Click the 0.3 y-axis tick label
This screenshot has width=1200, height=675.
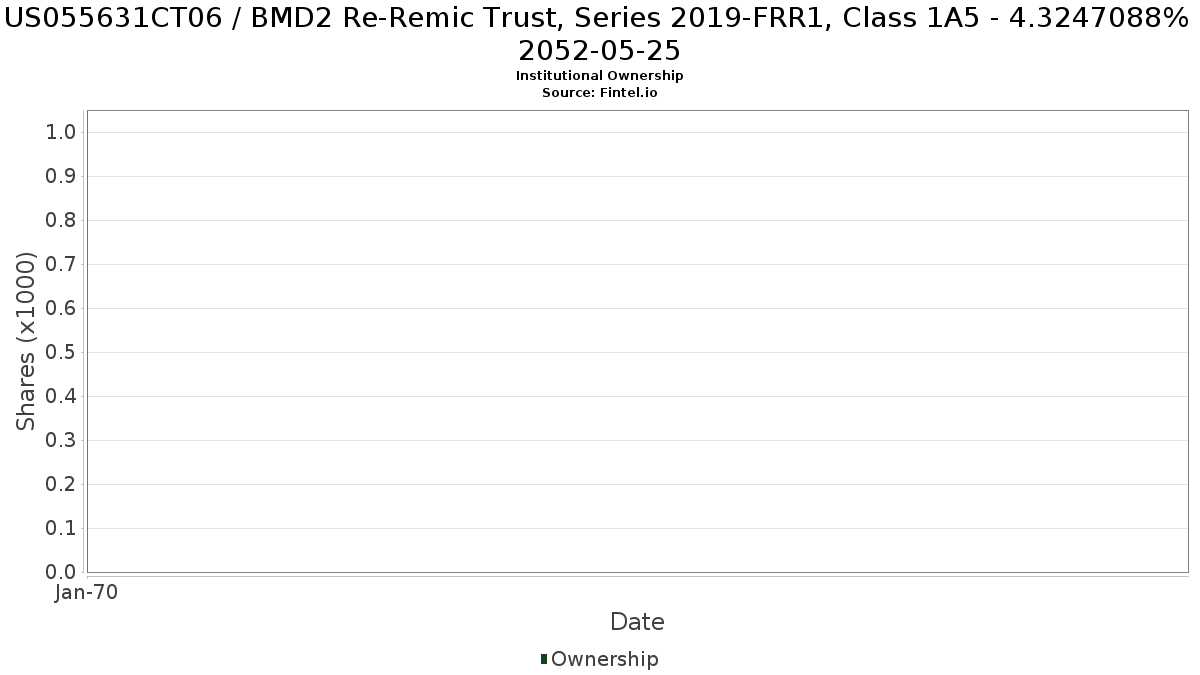tap(61, 441)
